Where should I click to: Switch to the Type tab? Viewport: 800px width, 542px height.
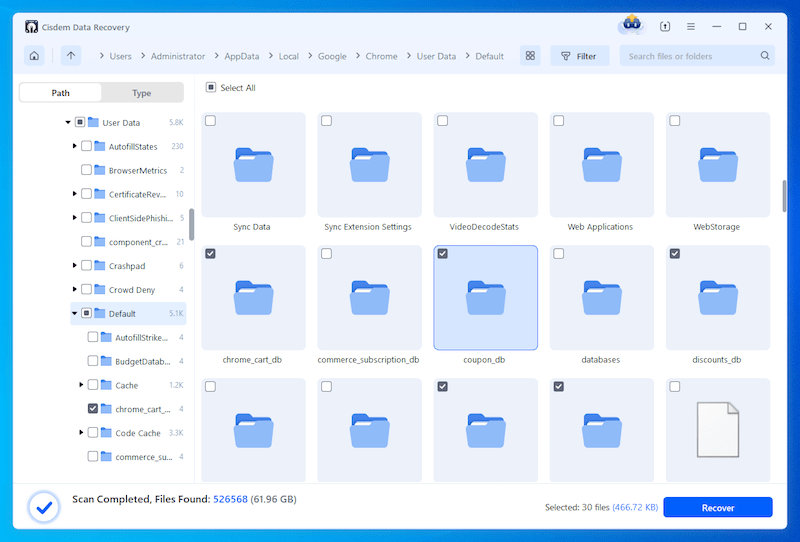[x=142, y=93]
